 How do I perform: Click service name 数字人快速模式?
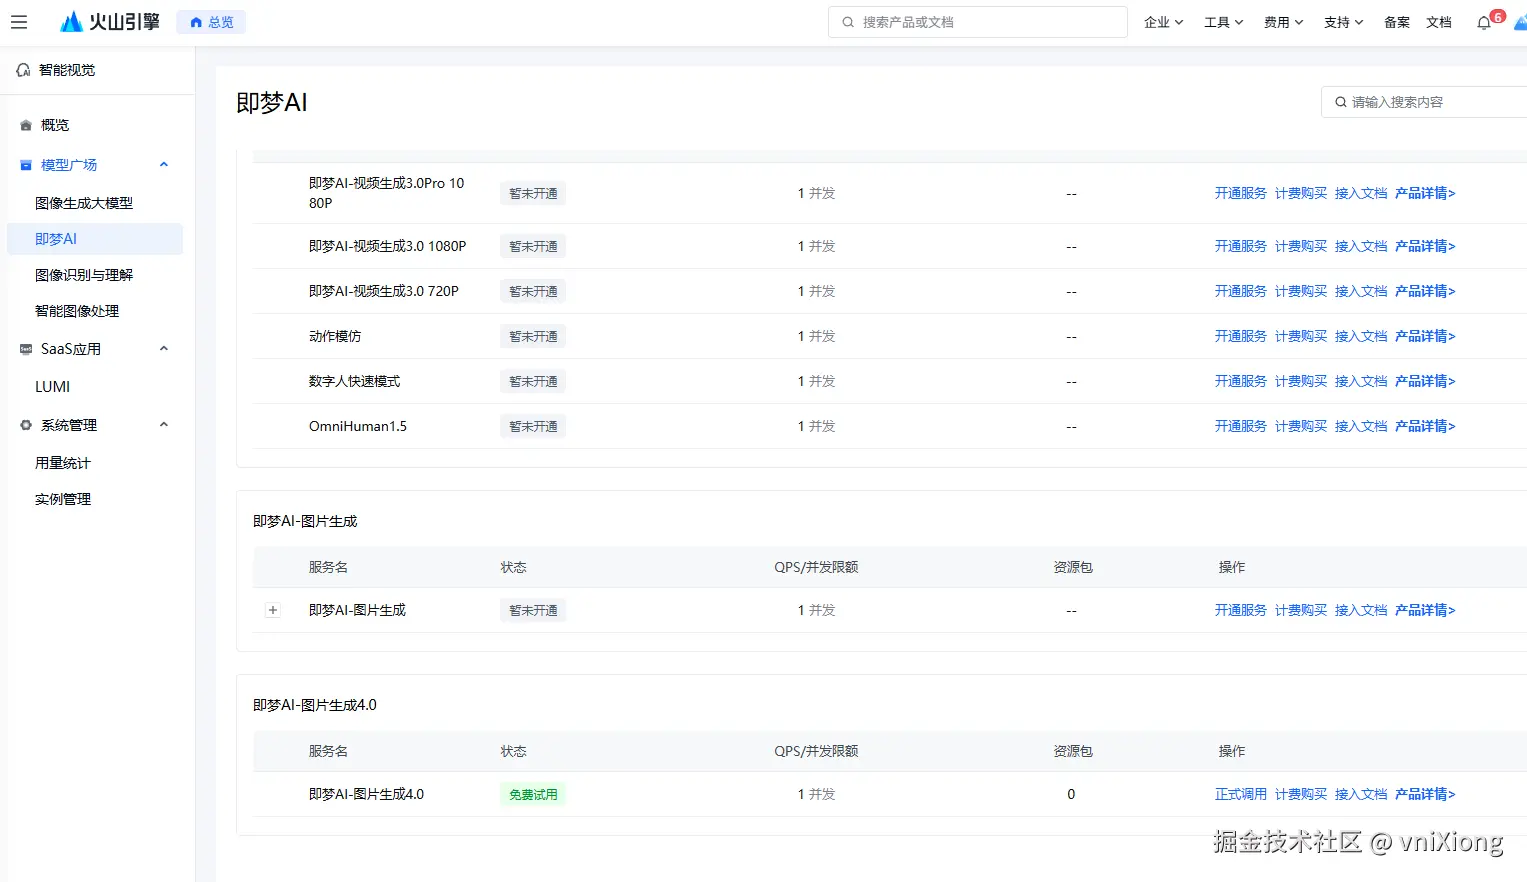pos(354,381)
